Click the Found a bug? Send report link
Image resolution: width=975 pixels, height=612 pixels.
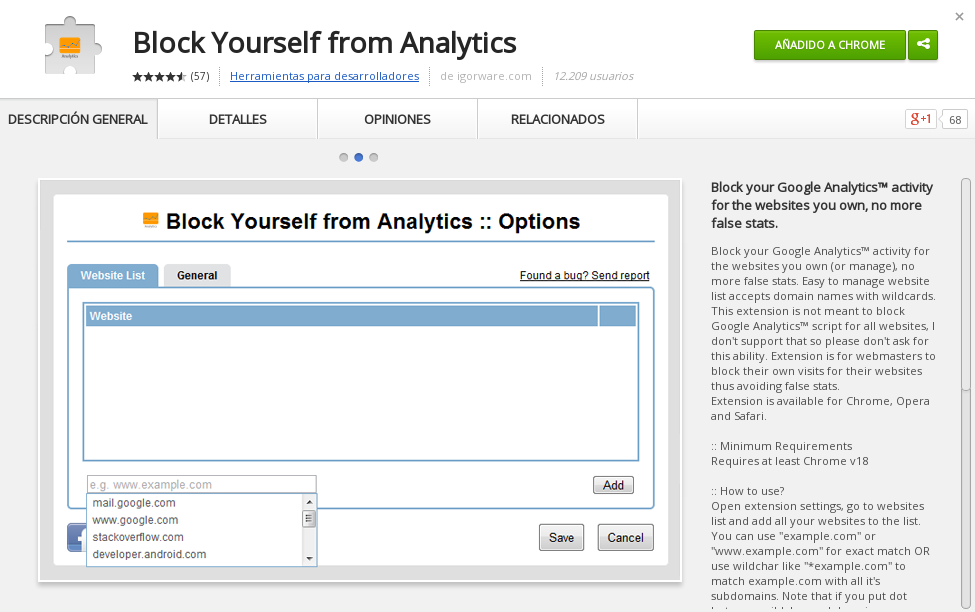coord(585,276)
